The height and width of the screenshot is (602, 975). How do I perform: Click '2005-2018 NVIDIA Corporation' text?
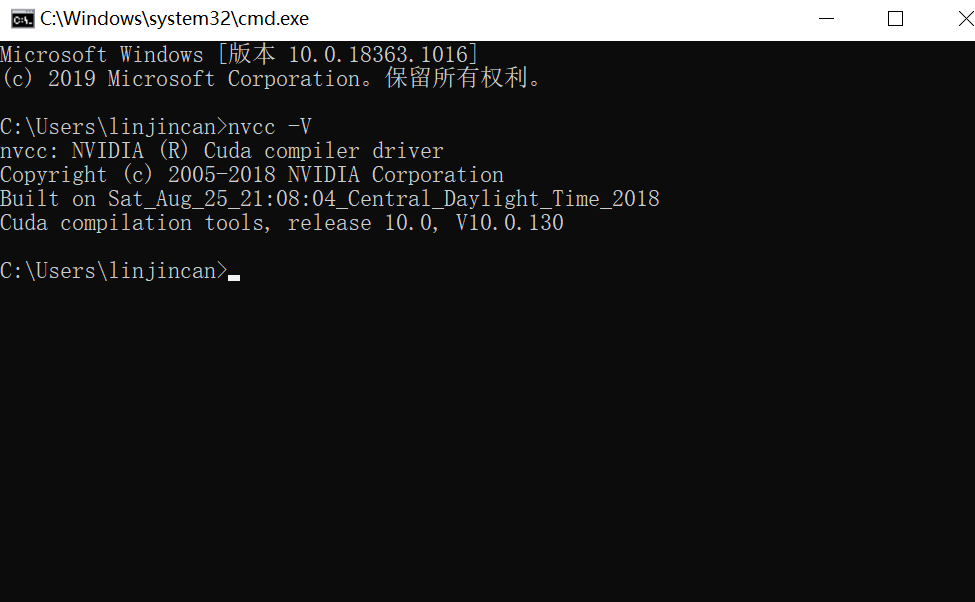click(x=336, y=175)
